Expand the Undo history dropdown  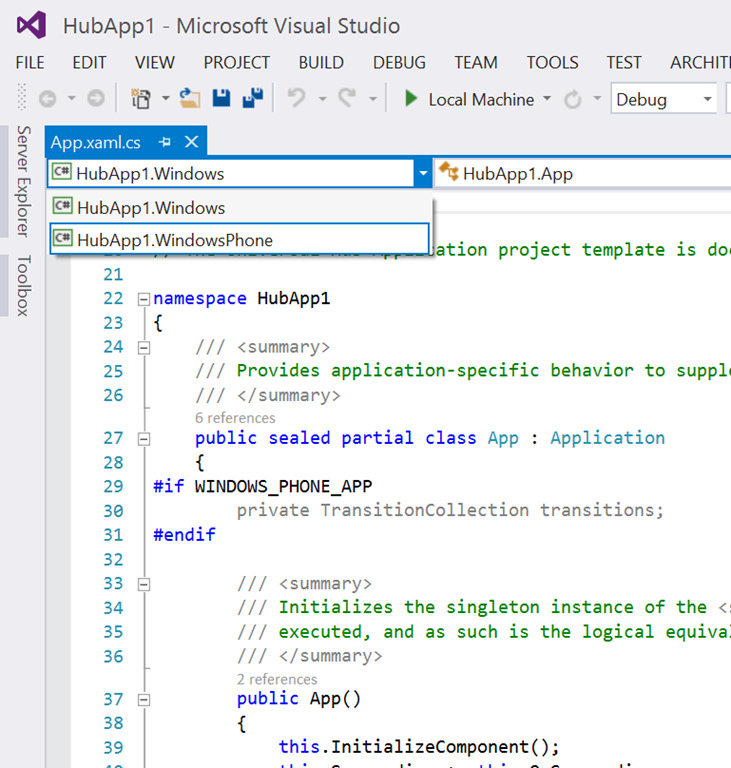pos(322,99)
